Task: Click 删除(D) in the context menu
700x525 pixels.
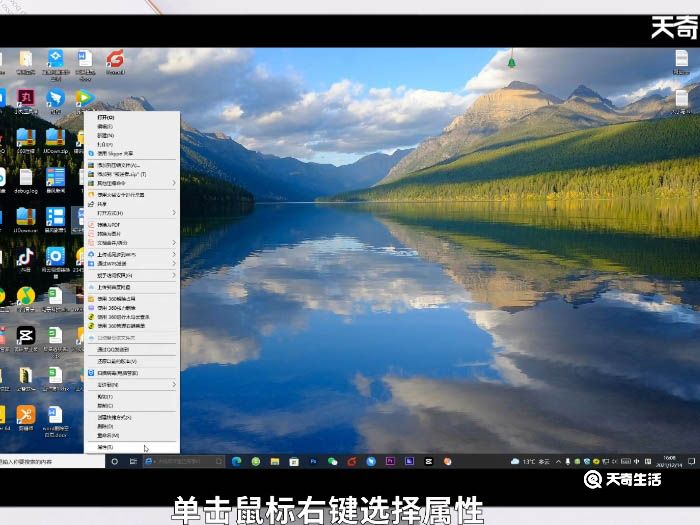Action: [106, 426]
